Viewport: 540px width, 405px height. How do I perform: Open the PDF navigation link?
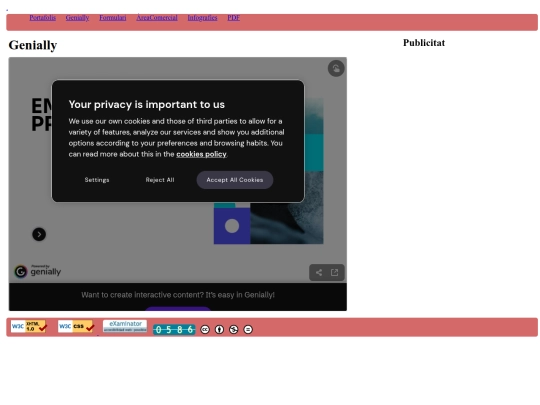233,18
